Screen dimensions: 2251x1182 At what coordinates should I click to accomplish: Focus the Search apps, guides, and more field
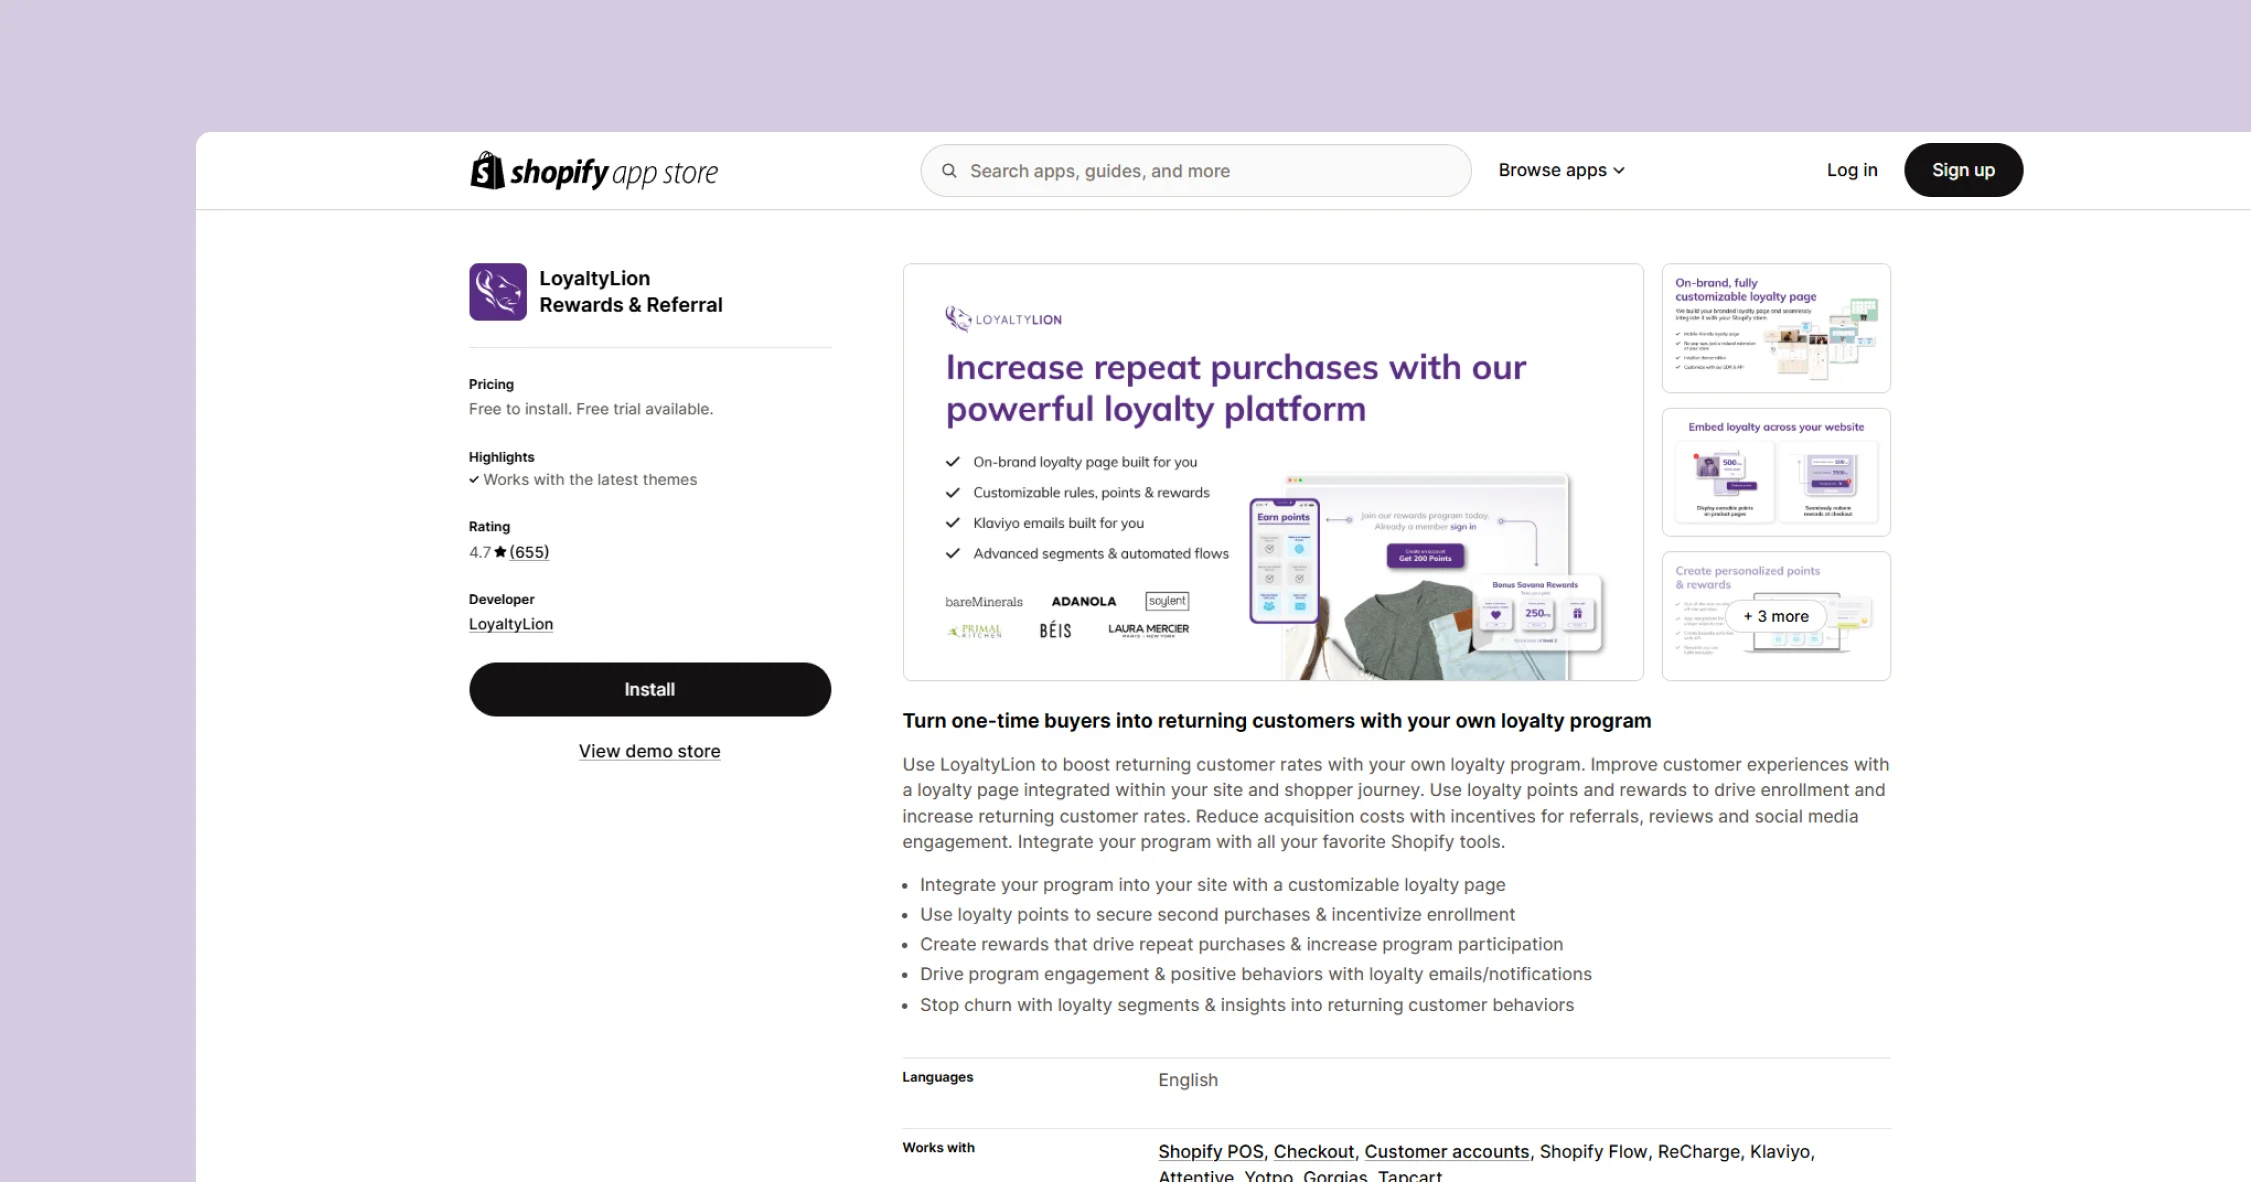point(1196,171)
